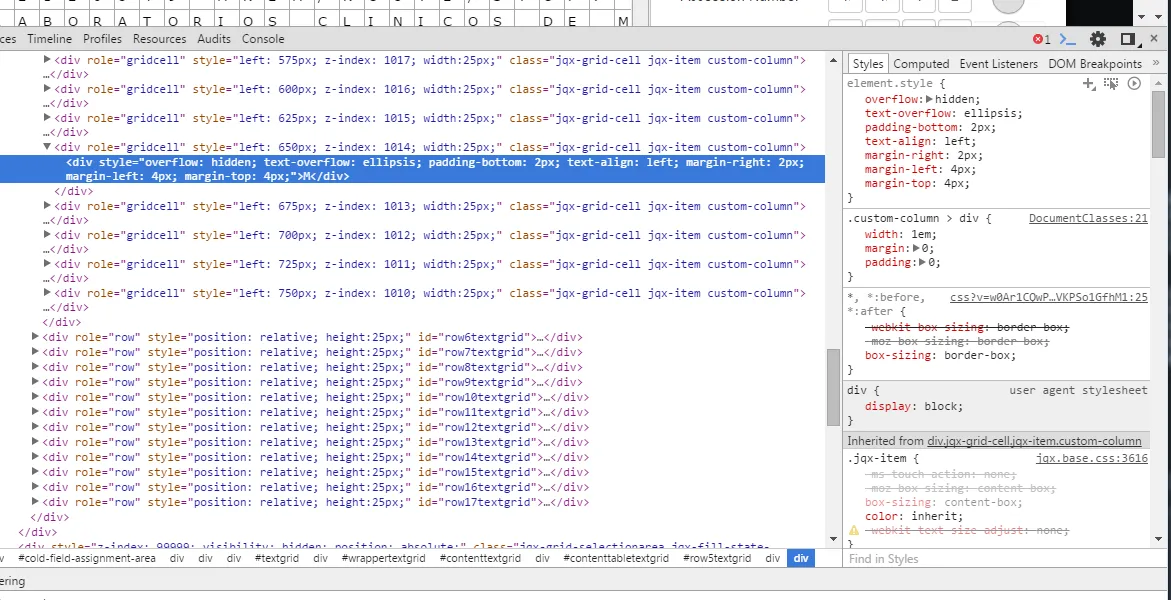This screenshot has width=1171, height=600.
Task: Expand gridcell div with z-index 1011
Action: 47,264
